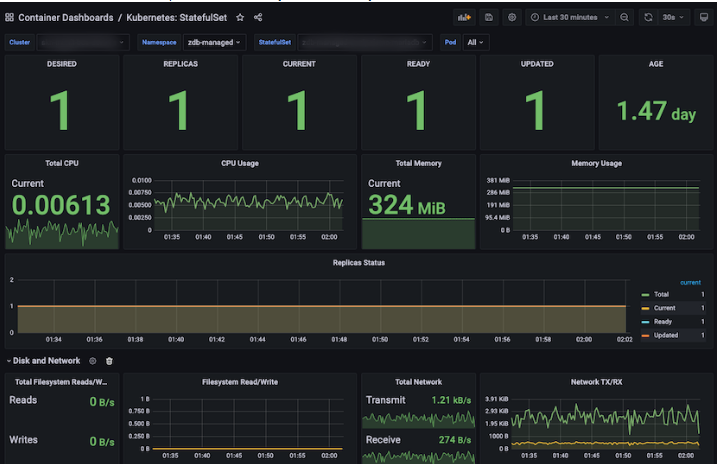This screenshot has height=464, width=717.
Task: Open the Total Network panel title
Action: 418,382
